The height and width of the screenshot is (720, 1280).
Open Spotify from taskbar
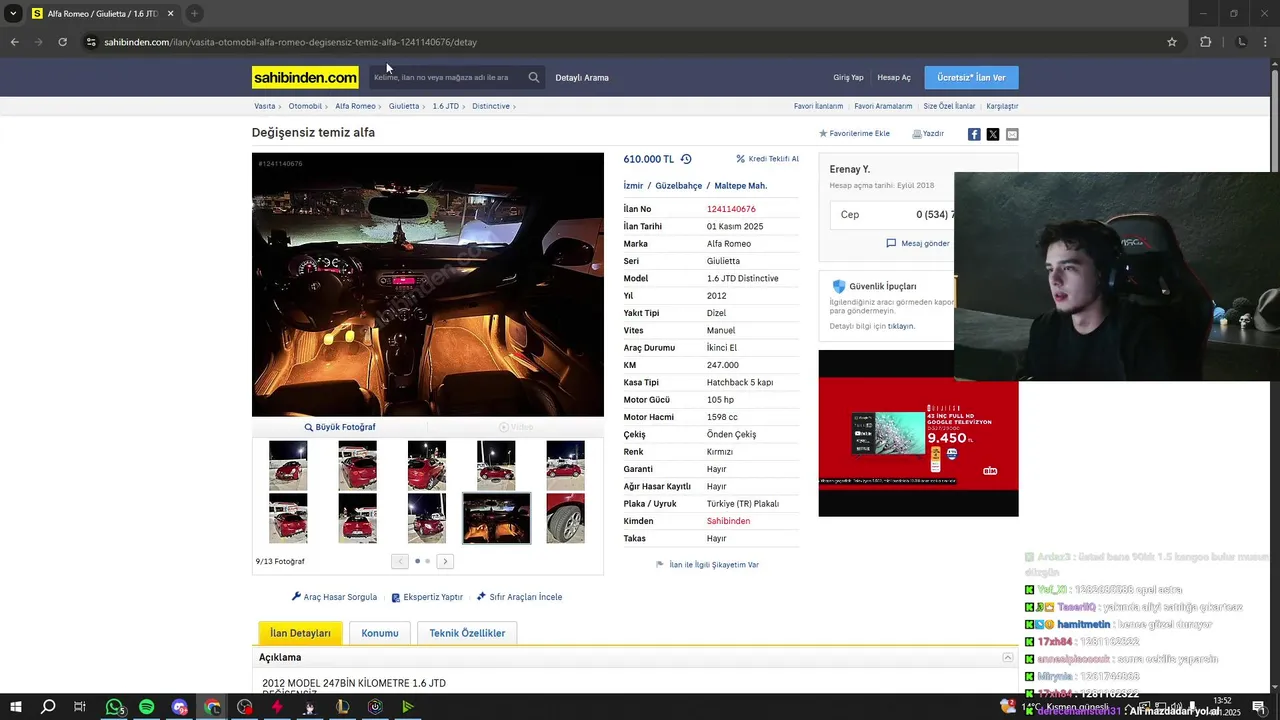point(147,707)
